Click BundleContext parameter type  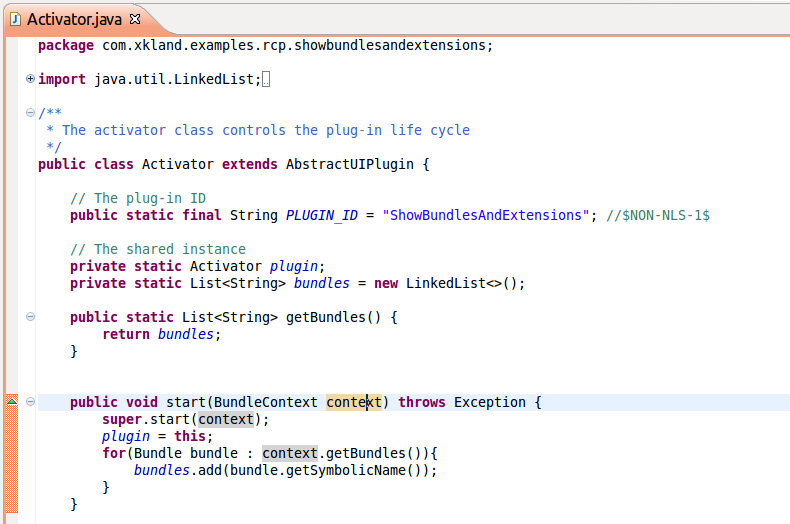266,402
